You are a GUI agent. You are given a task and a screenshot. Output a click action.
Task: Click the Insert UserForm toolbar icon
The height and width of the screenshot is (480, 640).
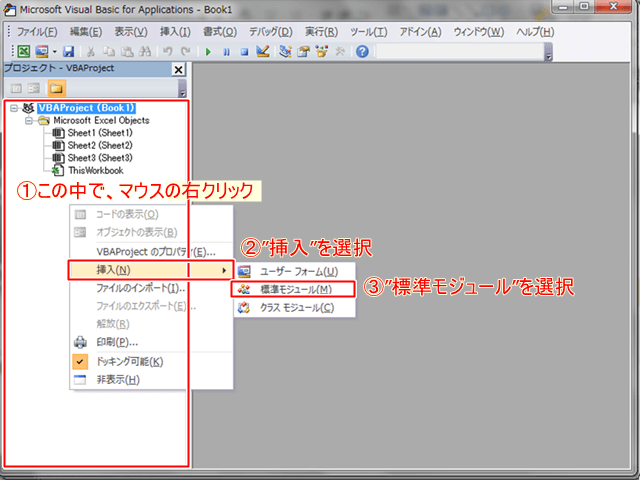[42, 51]
